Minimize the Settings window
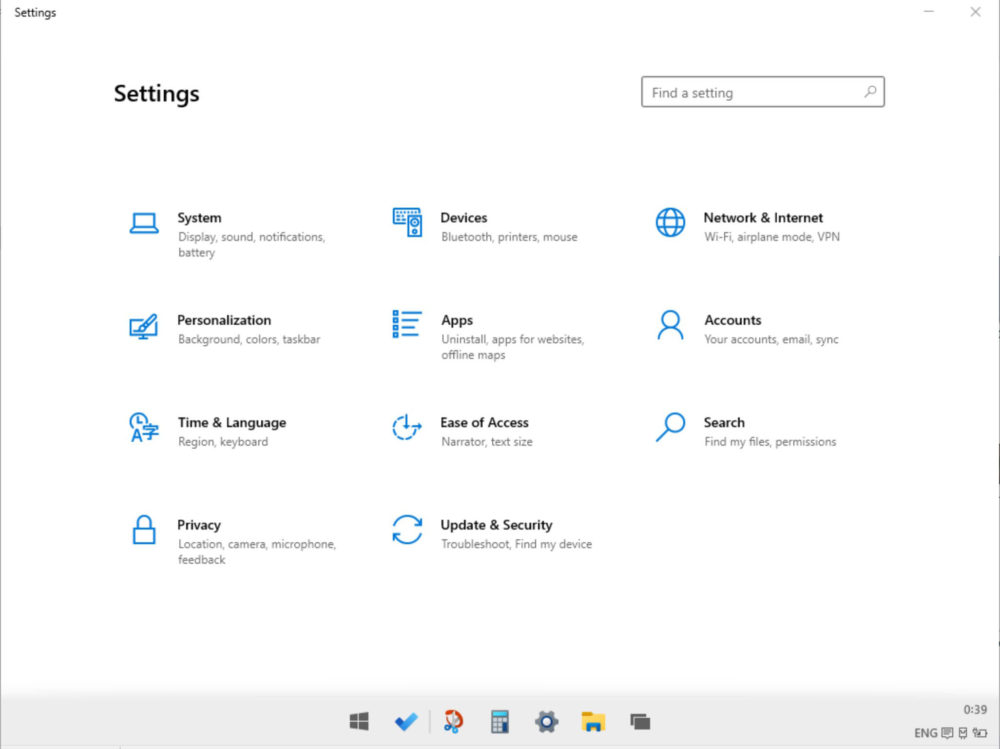This screenshot has height=749, width=1000. click(x=929, y=11)
